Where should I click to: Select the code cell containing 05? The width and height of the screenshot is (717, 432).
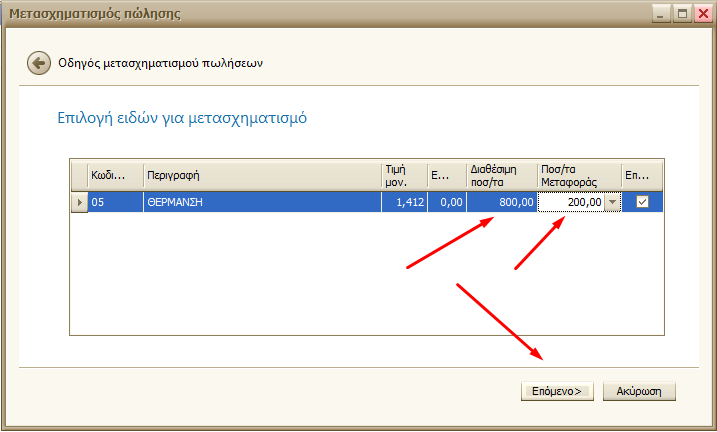[115, 202]
